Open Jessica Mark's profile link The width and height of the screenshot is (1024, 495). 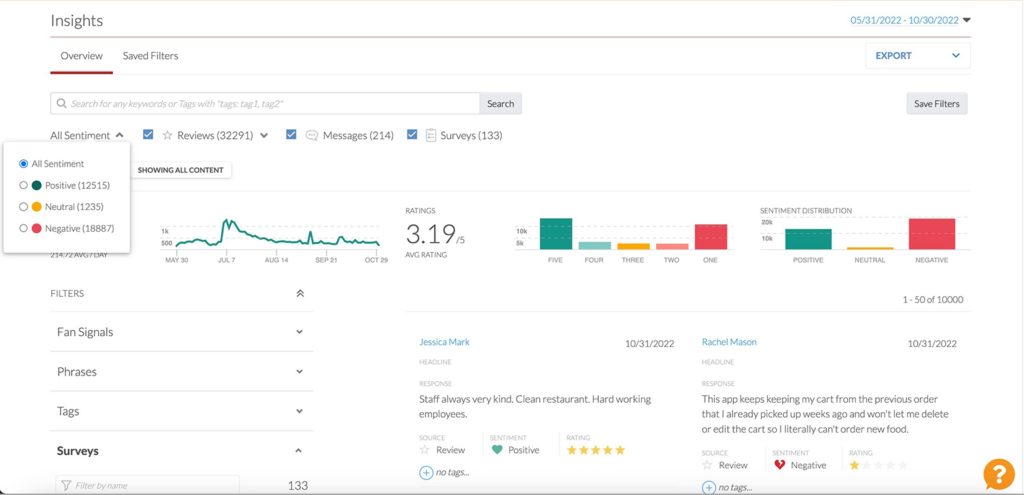(444, 342)
